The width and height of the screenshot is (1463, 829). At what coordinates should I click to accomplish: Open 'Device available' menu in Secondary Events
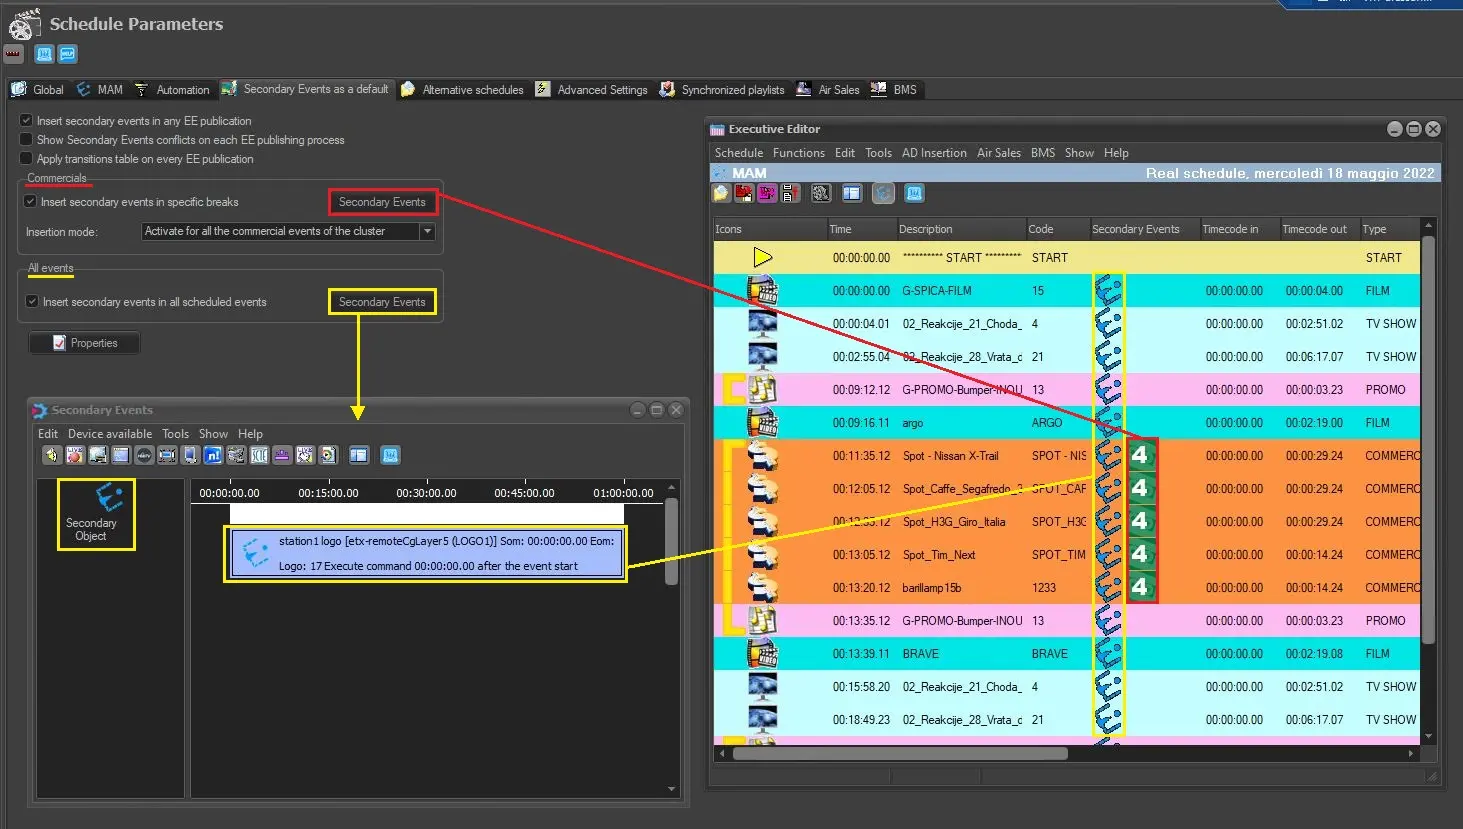pos(110,434)
